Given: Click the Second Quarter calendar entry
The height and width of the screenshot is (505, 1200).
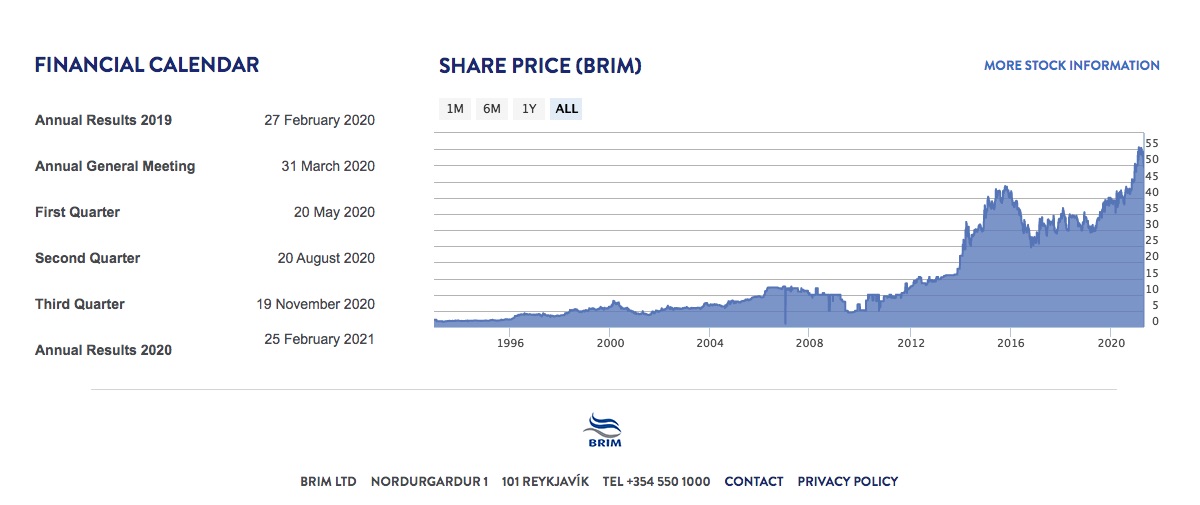Looking at the screenshot, I should [x=87, y=259].
